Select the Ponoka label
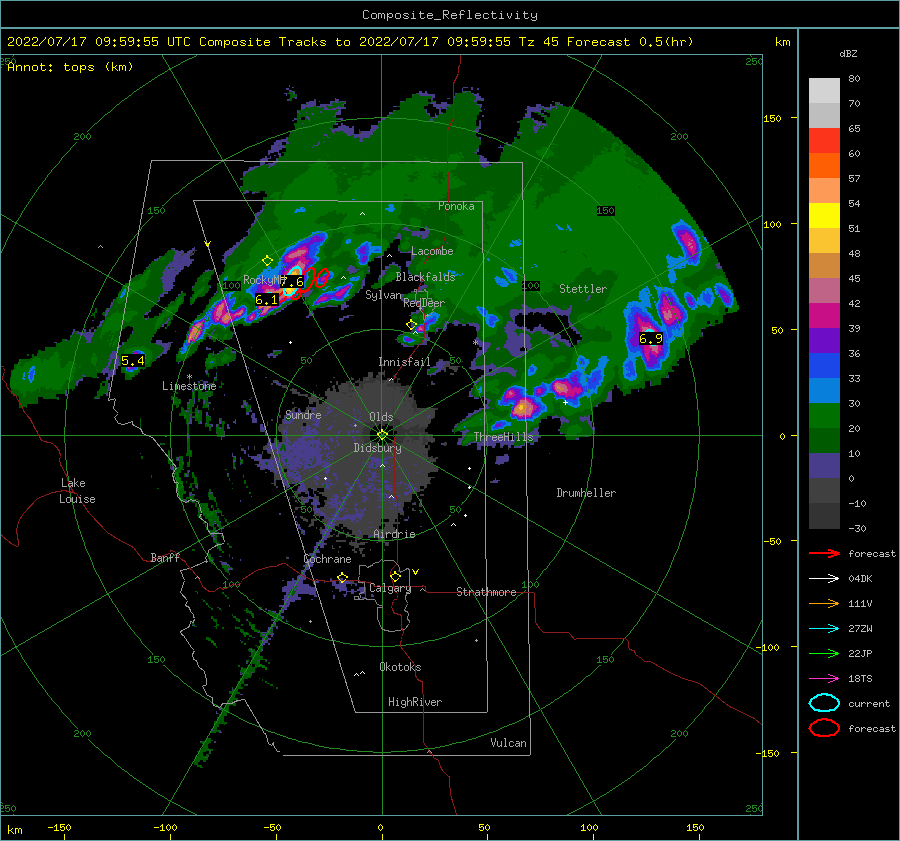This screenshot has height=841, width=900. tap(456, 206)
